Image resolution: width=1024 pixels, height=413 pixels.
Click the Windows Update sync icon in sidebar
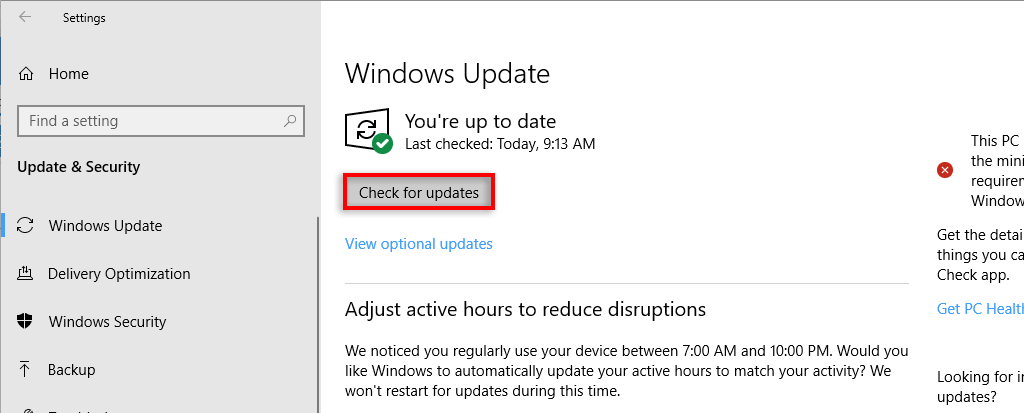coord(27,226)
